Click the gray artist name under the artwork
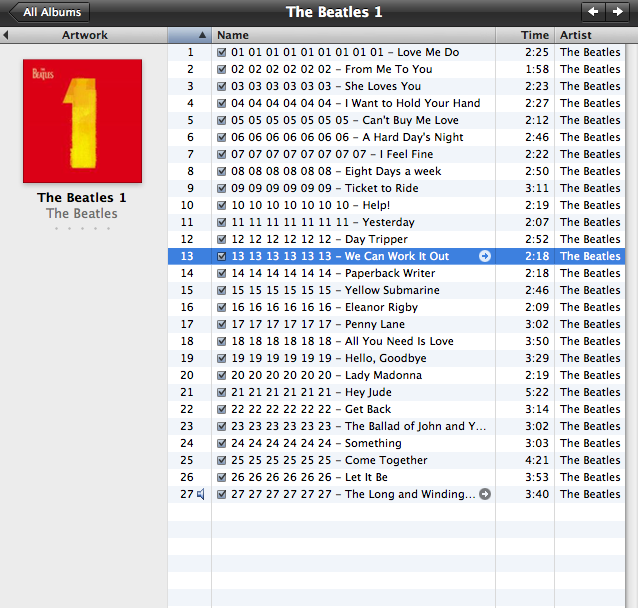The width and height of the screenshot is (638, 608). tap(82, 213)
